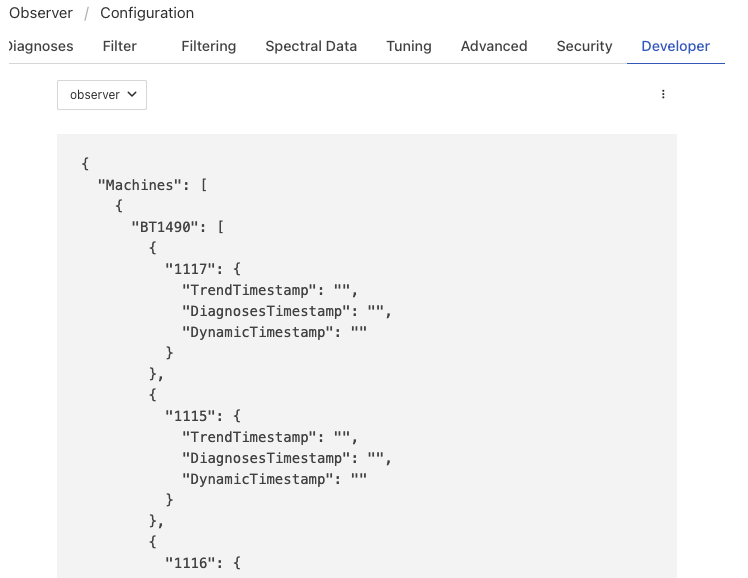This screenshot has width=748, height=578.
Task: Place cursor on the "1115" entry
Action: tap(190, 416)
